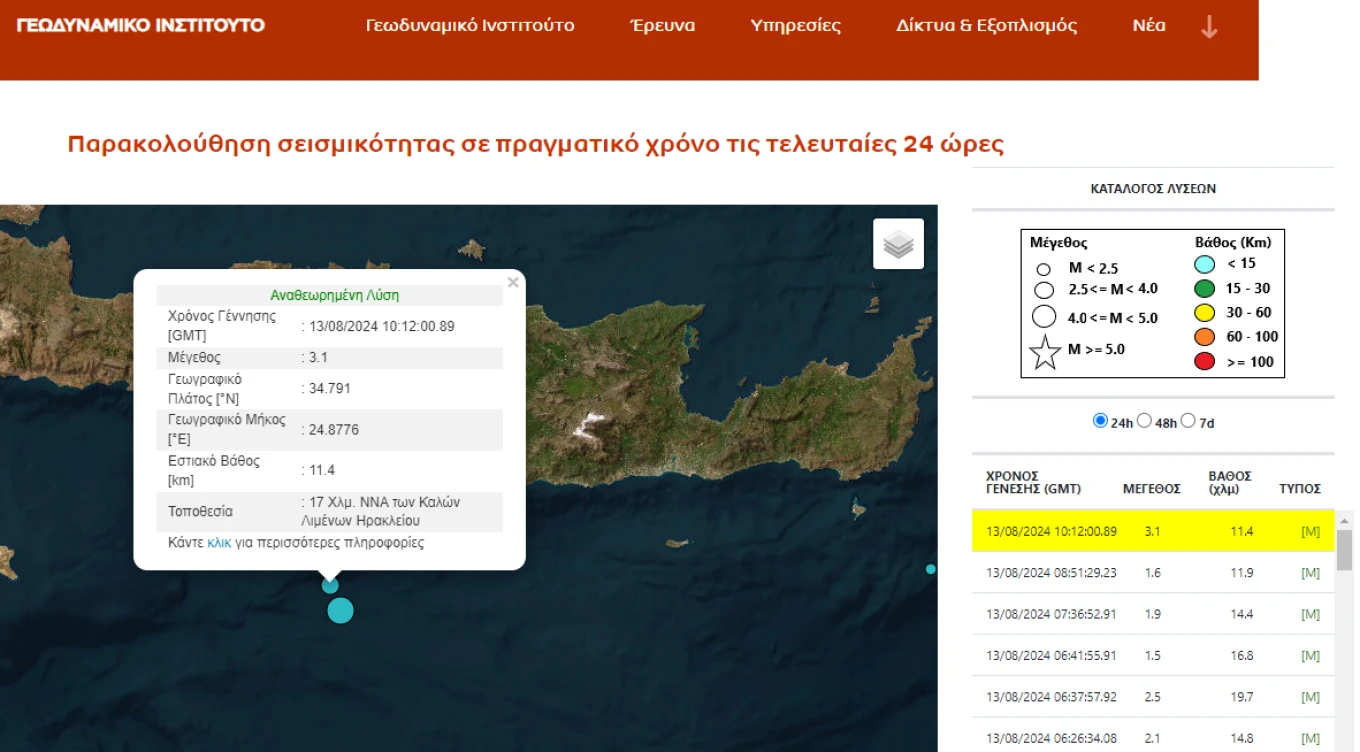Select the red >= 100 km depth circle

[x=1203, y=362]
